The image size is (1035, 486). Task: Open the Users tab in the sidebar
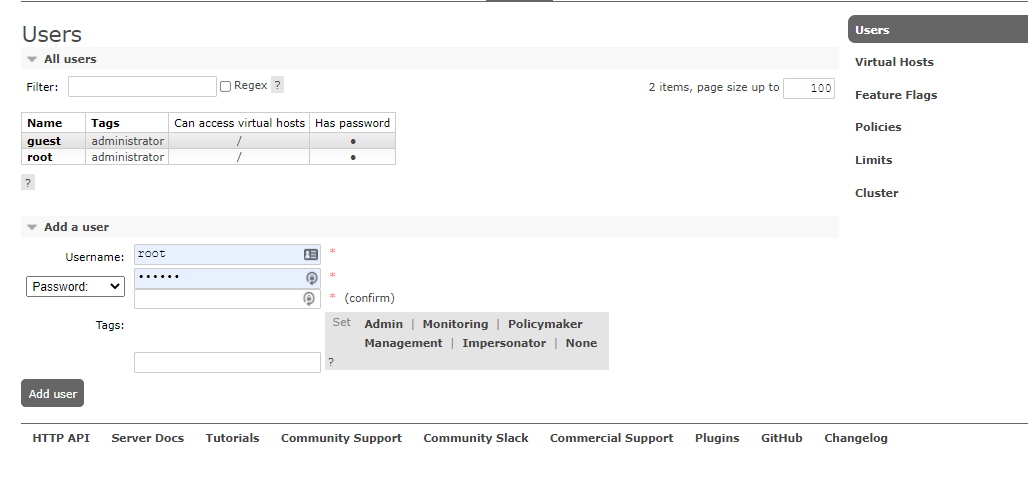pos(937,30)
